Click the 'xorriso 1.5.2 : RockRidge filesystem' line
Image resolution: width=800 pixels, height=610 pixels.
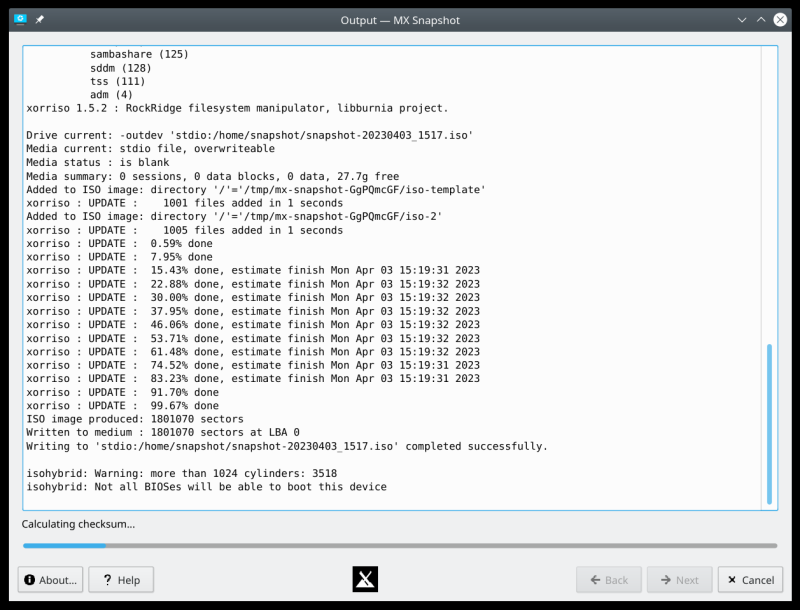[x=237, y=108]
